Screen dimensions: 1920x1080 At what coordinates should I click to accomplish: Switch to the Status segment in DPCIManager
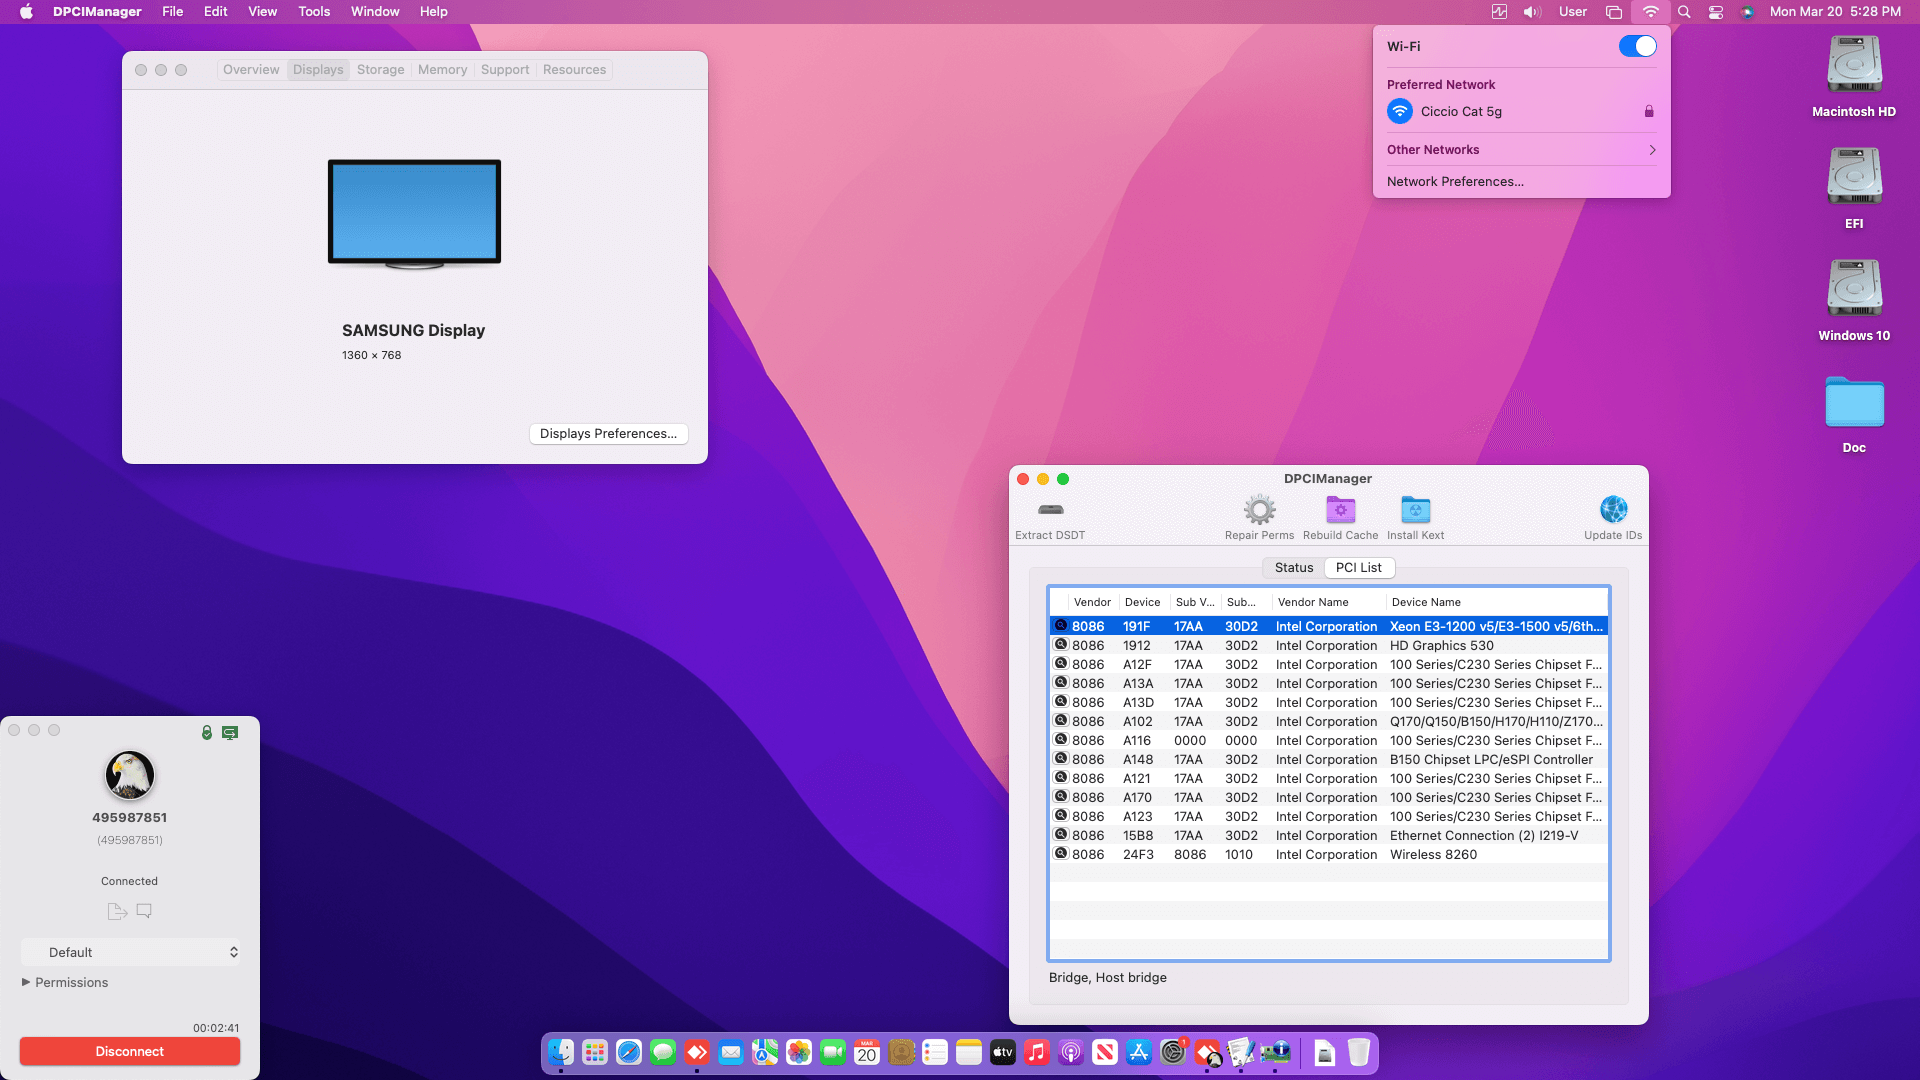pyautogui.click(x=1293, y=567)
